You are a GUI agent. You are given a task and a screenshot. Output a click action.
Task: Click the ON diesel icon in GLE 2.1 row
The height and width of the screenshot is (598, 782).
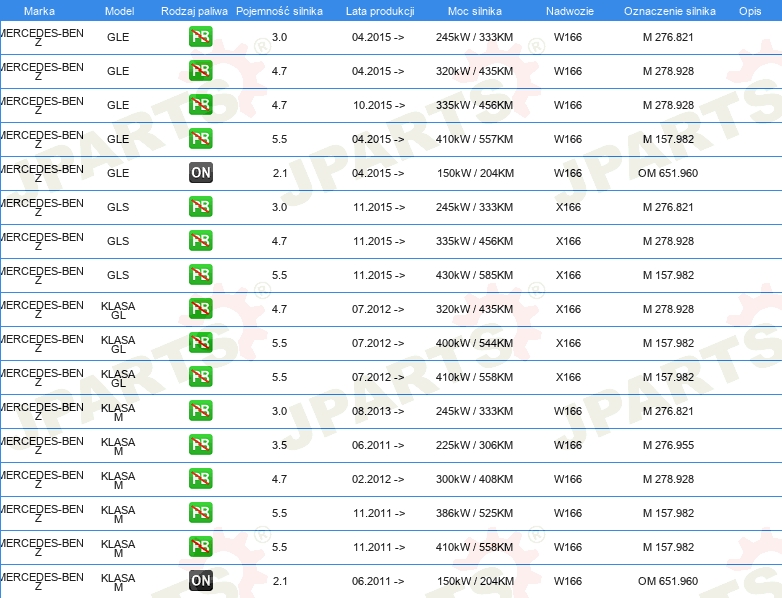point(200,173)
